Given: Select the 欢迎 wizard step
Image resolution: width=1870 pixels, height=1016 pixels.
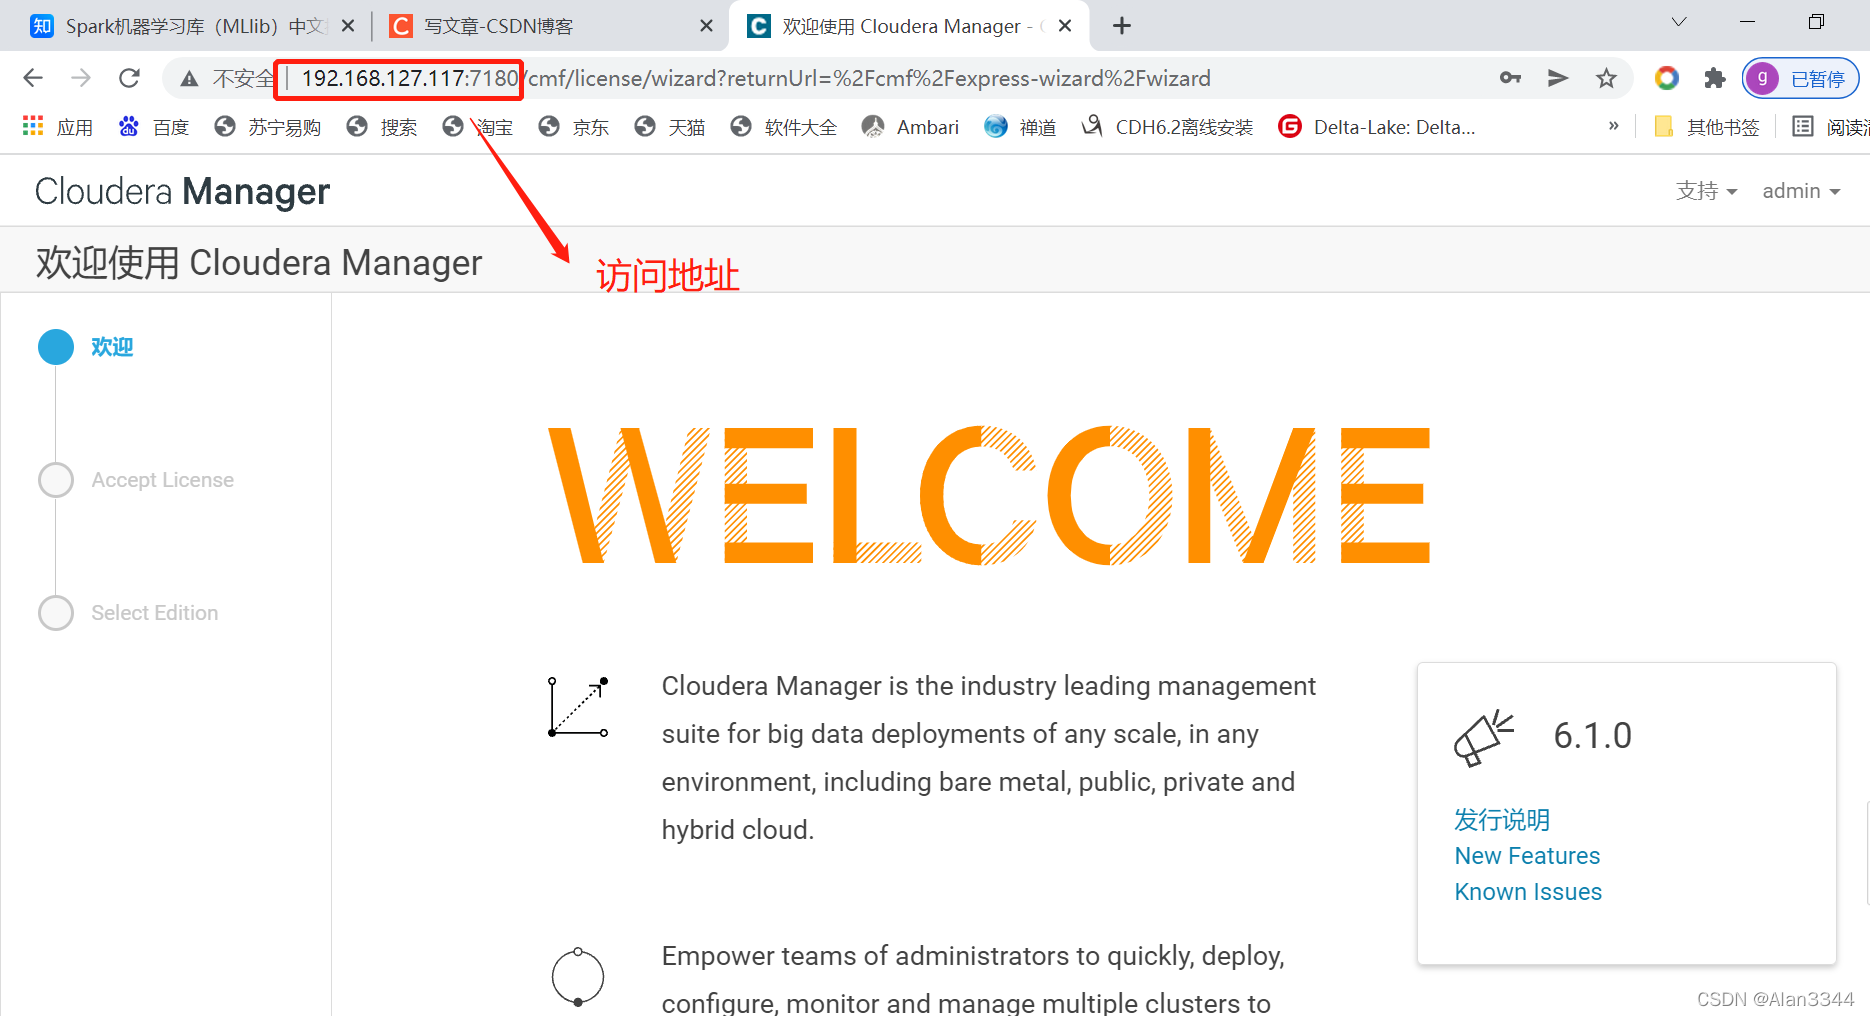Looking at the screenshot, I should pos(112,347).
